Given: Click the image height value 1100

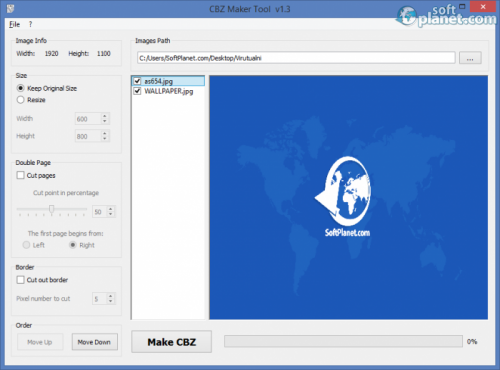Looking at the screenshot, I should [x=104, y=54].
